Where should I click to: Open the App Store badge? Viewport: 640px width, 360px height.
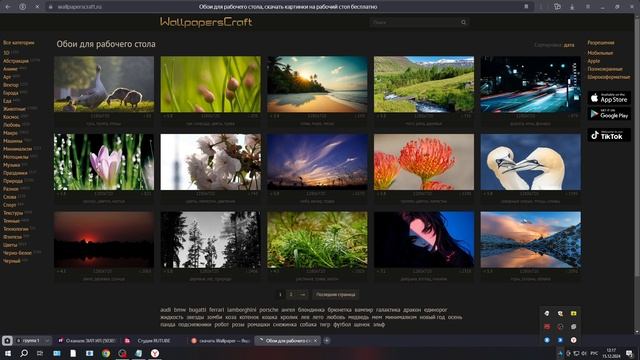coord(609,98)
